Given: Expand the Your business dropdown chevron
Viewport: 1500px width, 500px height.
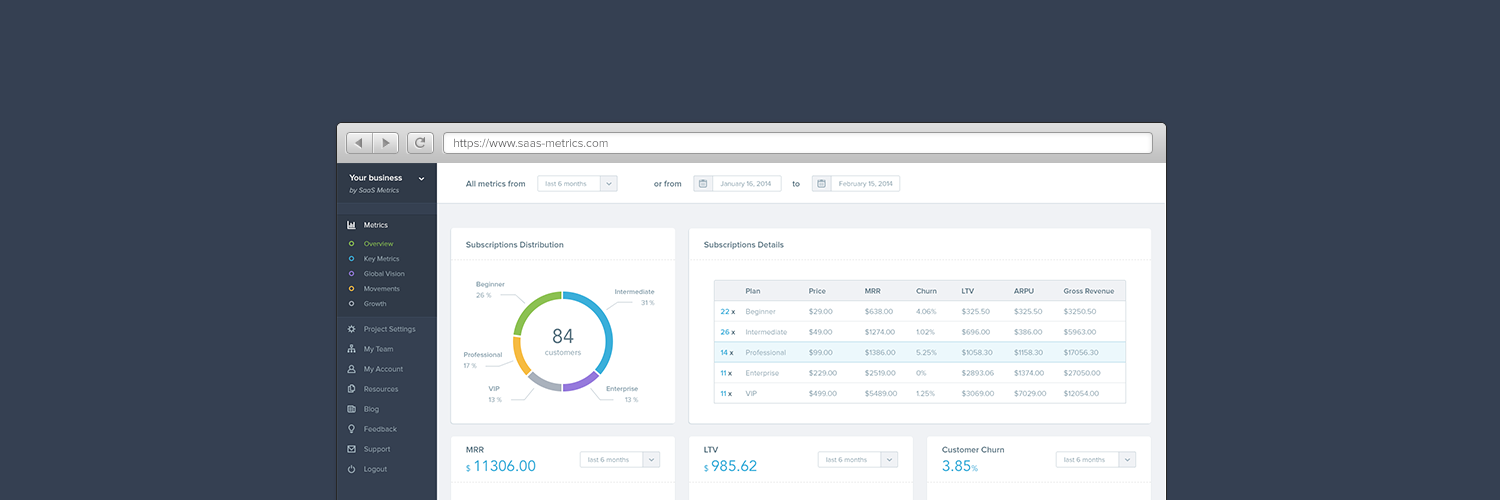Looking at the screenshot, I should (x=421, y=178).
